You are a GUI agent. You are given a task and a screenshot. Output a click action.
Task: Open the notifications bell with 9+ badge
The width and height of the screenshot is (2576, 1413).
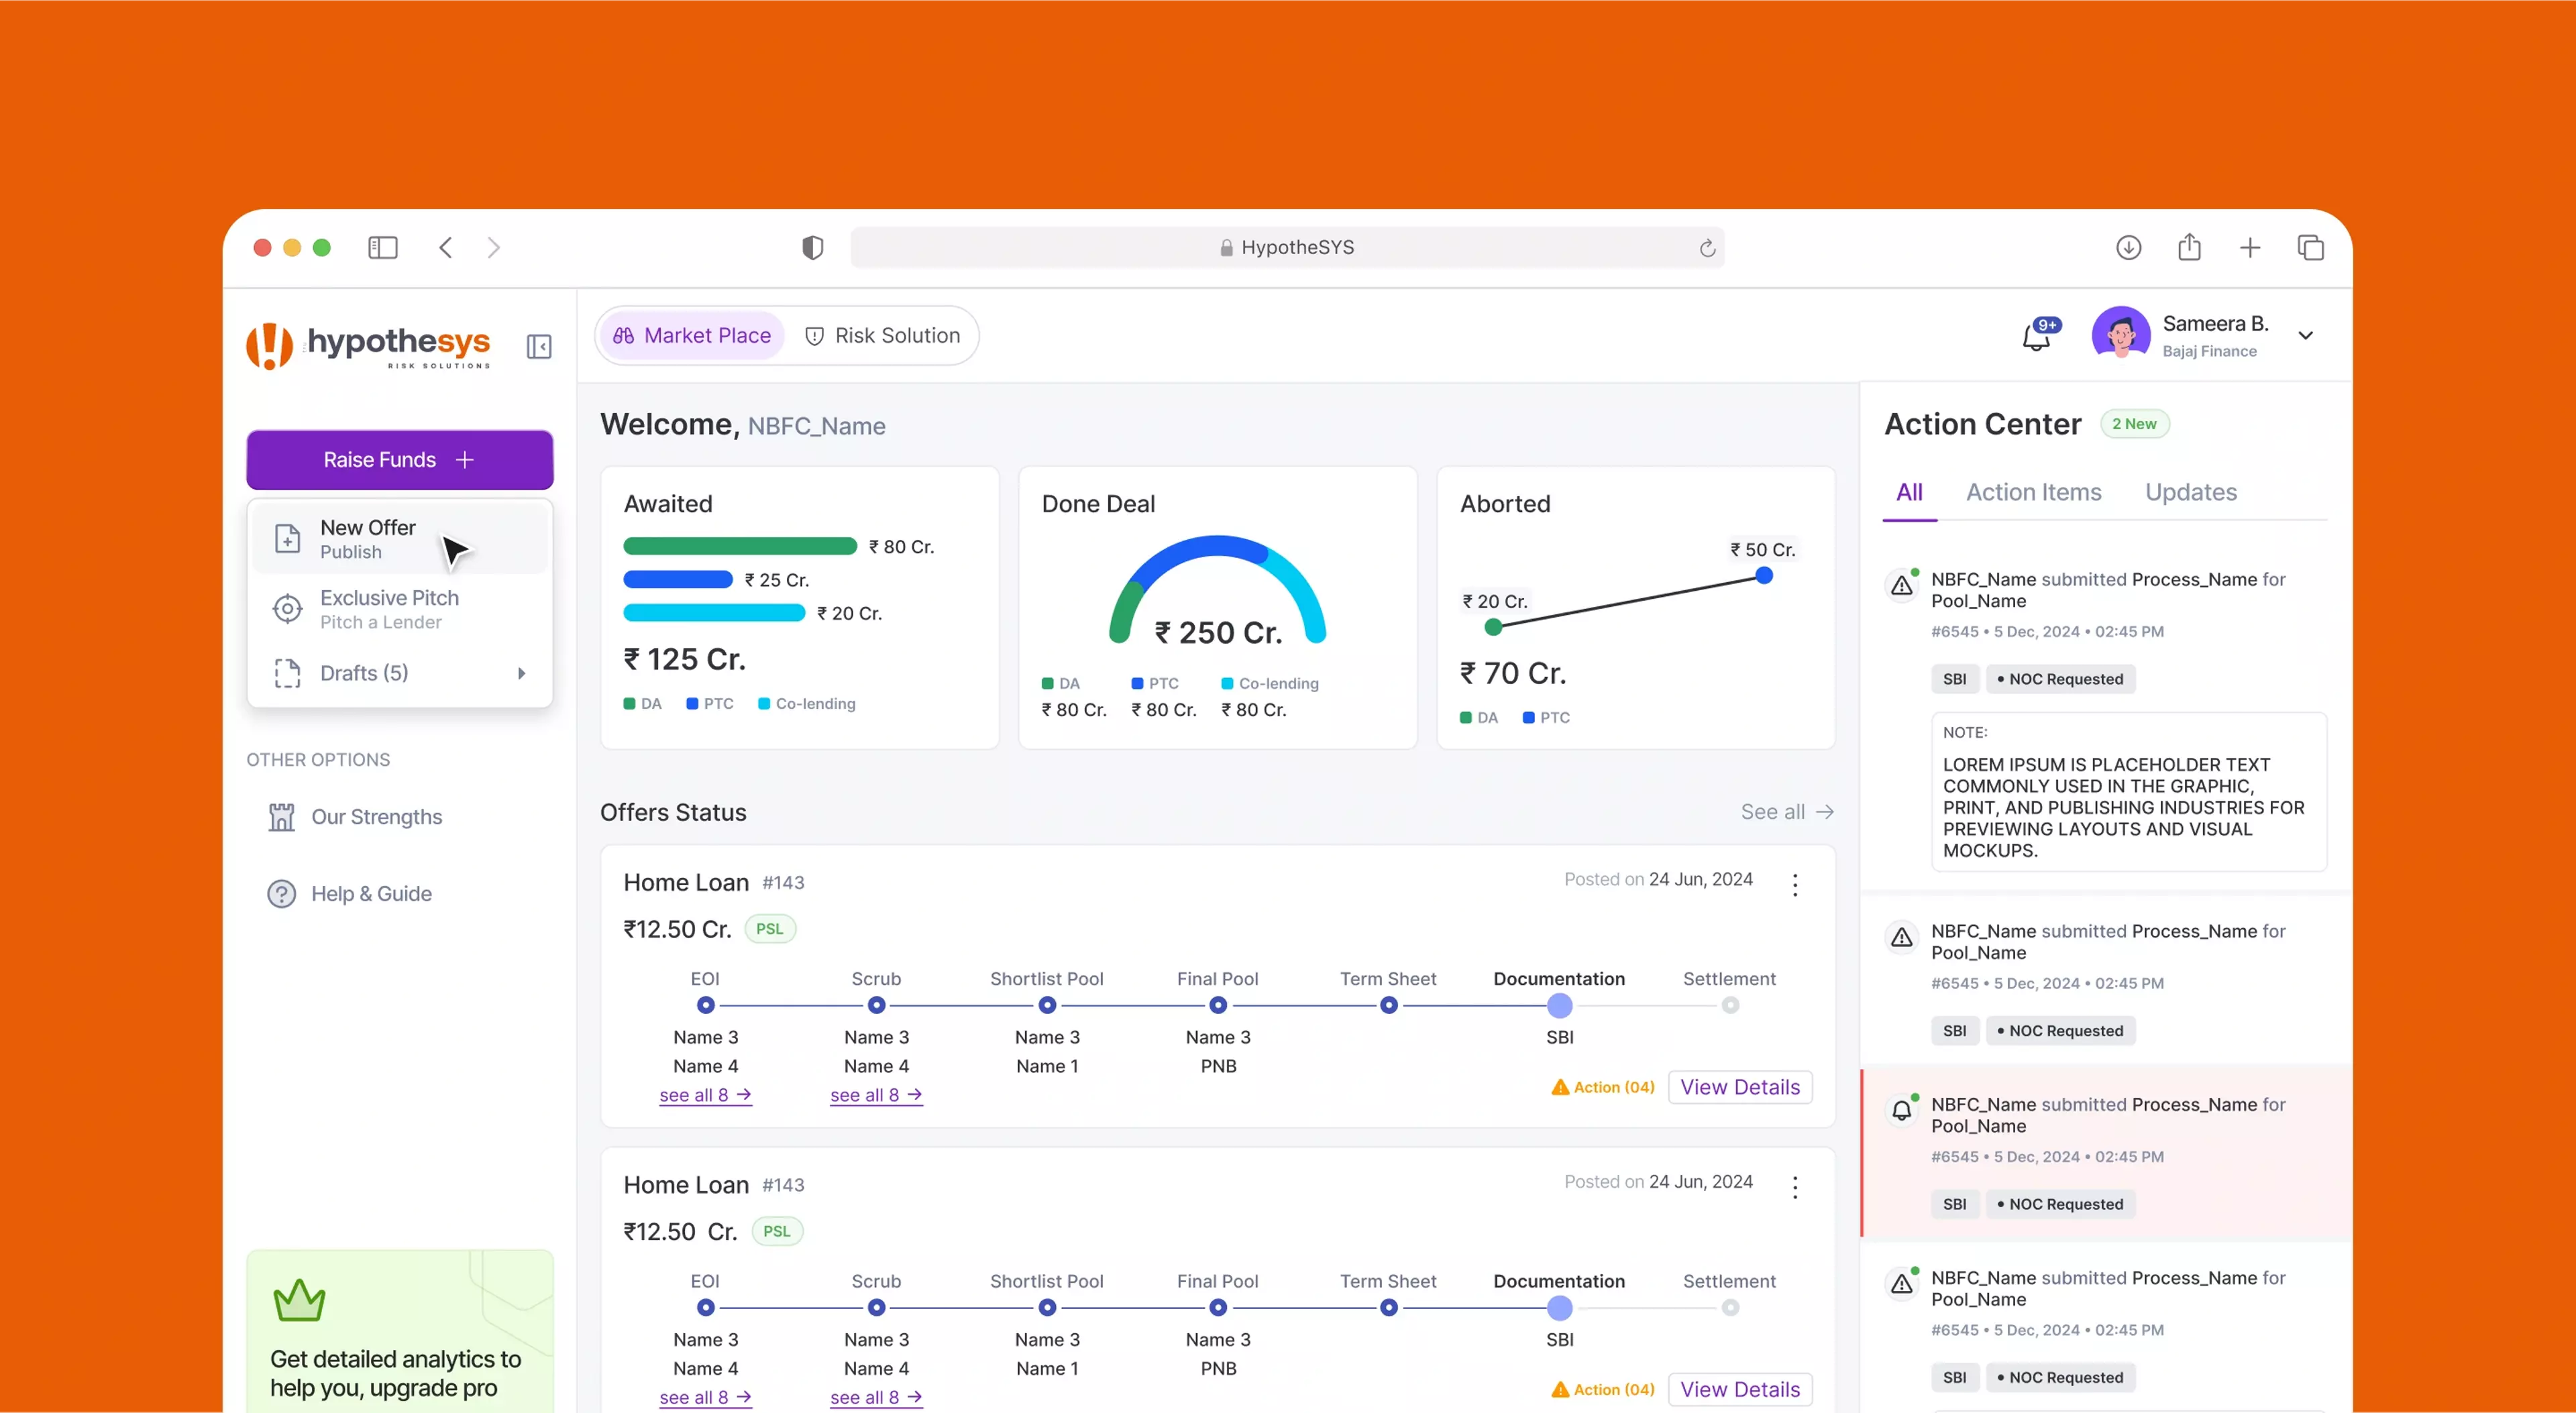(2038, 335)
